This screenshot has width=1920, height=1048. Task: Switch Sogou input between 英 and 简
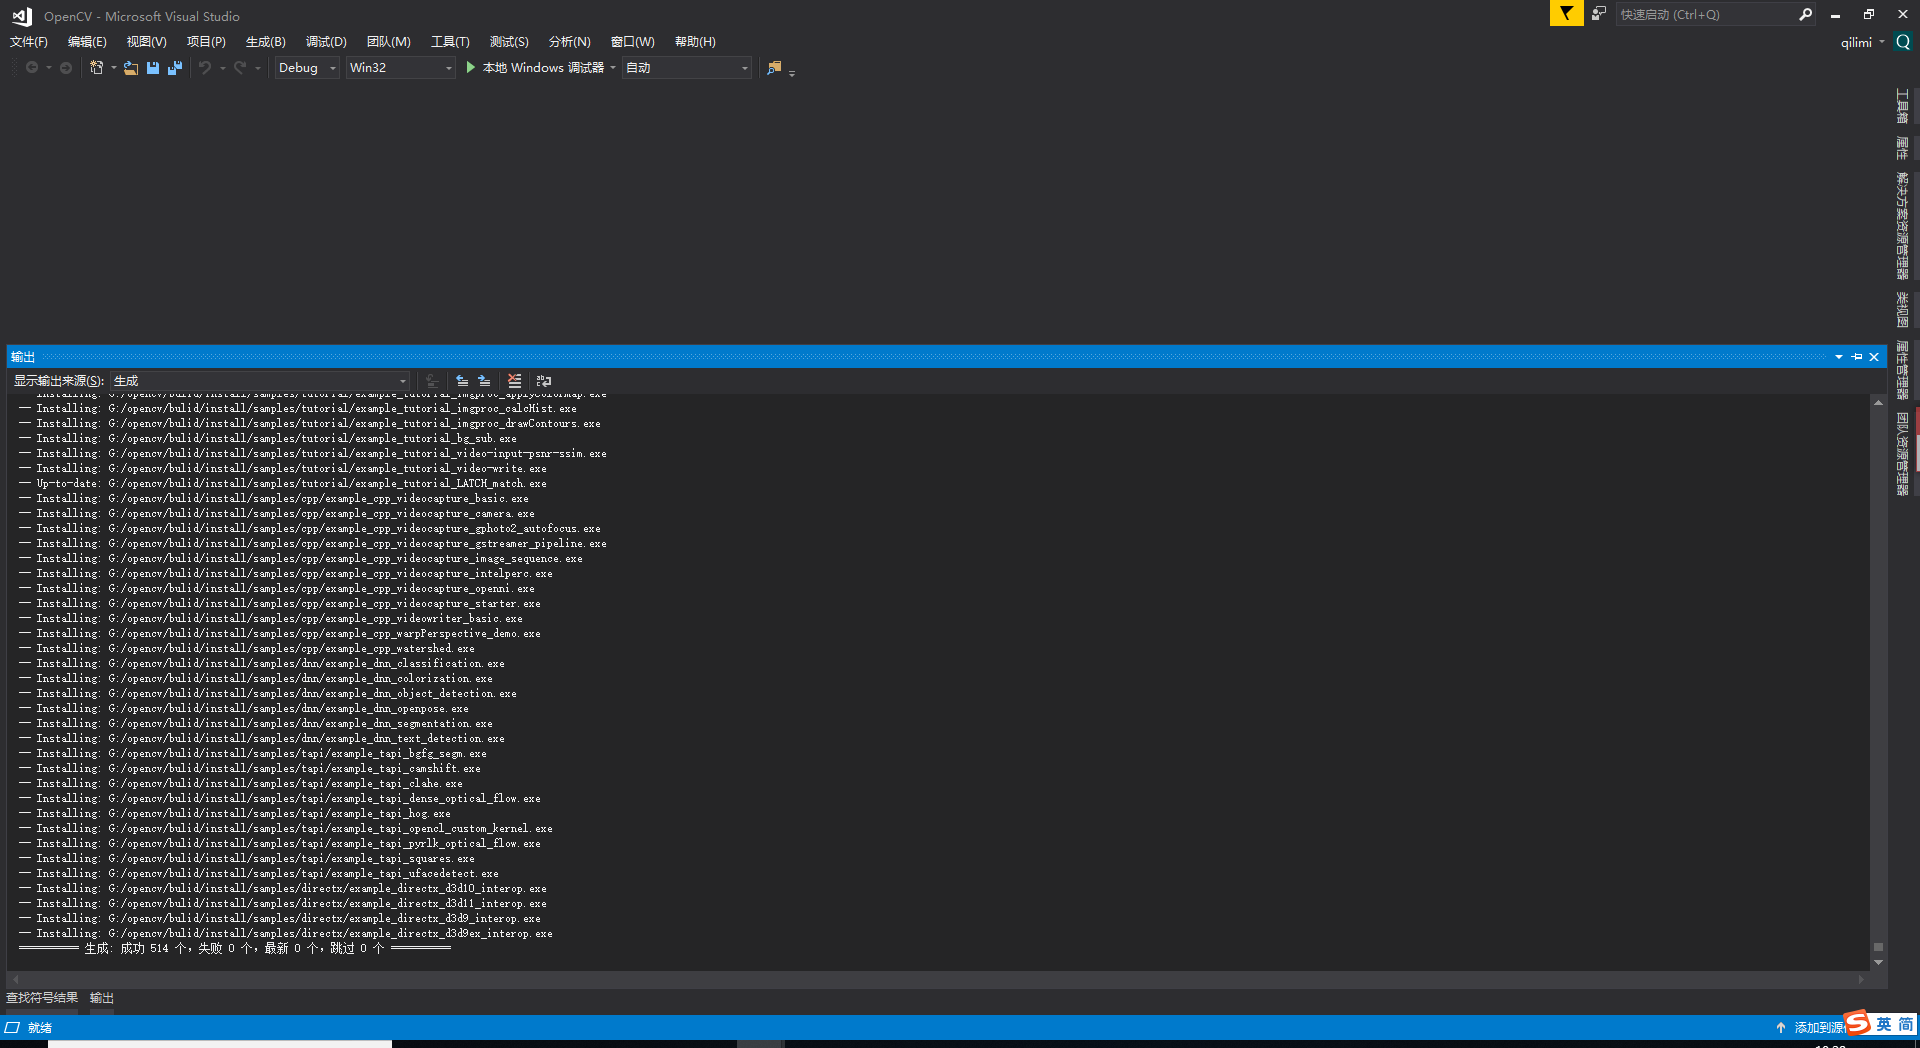tap(1884, 1025)
